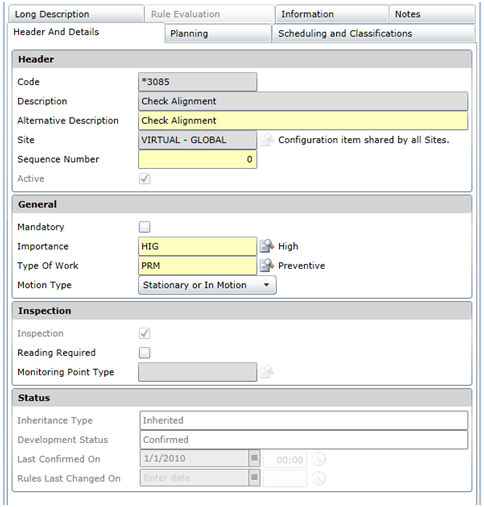The height and width of the screenshot is (507, 484).
Task: Open the Site lookup icon
Action: (x=267, y=140)
